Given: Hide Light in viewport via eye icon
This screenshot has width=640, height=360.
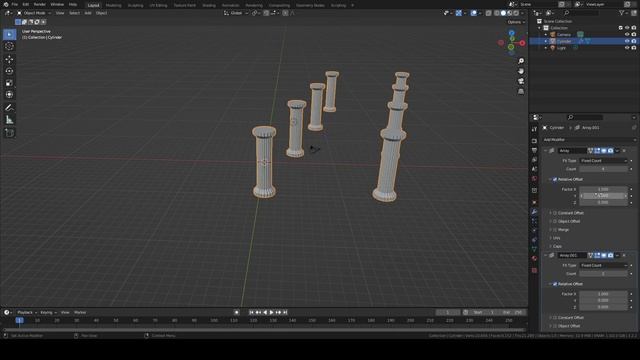Looking at the screenshot, I should 627,48.
